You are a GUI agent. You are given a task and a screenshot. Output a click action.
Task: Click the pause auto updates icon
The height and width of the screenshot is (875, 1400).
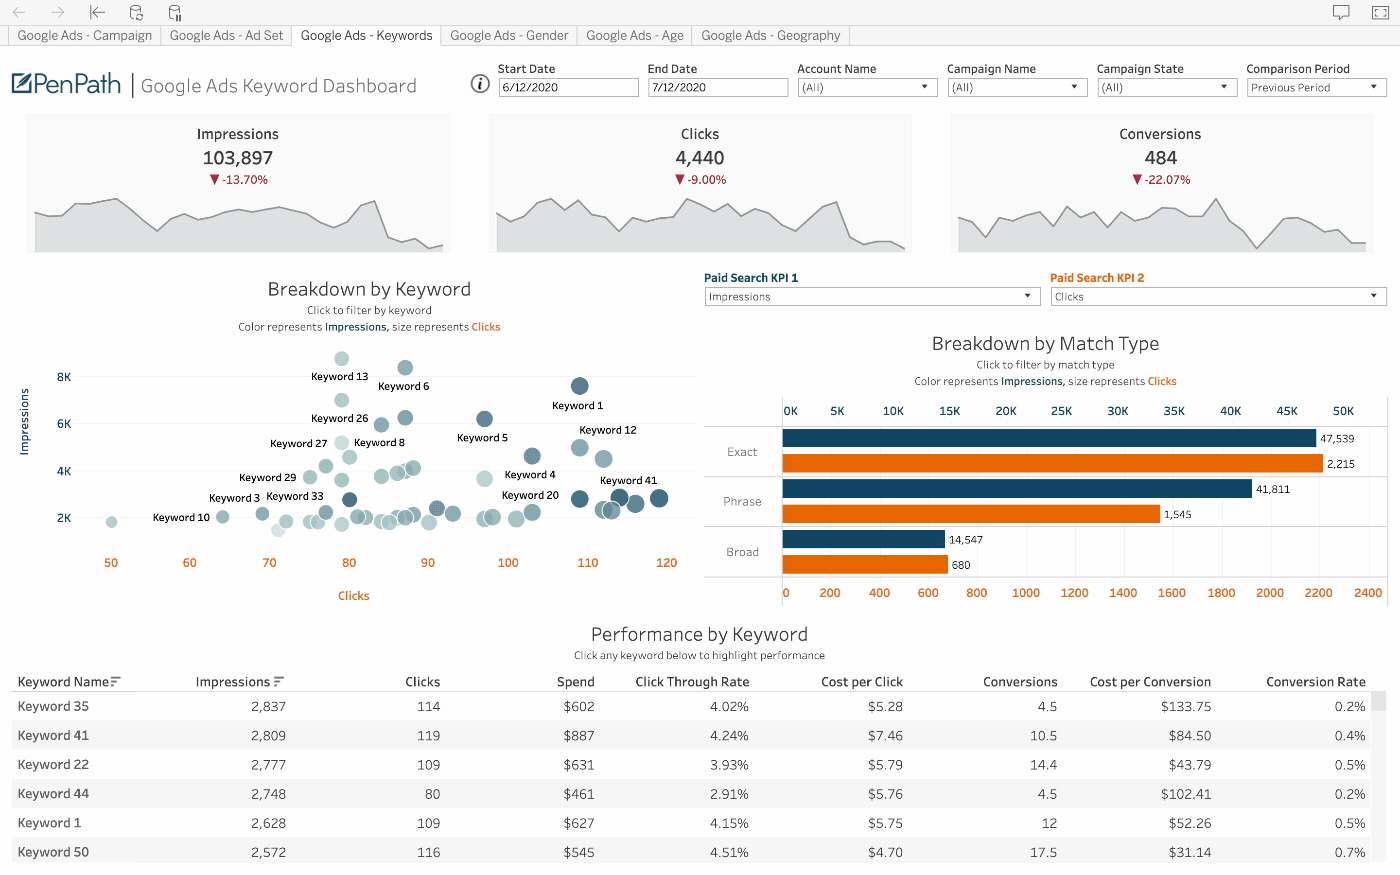[x=175, y=12]
